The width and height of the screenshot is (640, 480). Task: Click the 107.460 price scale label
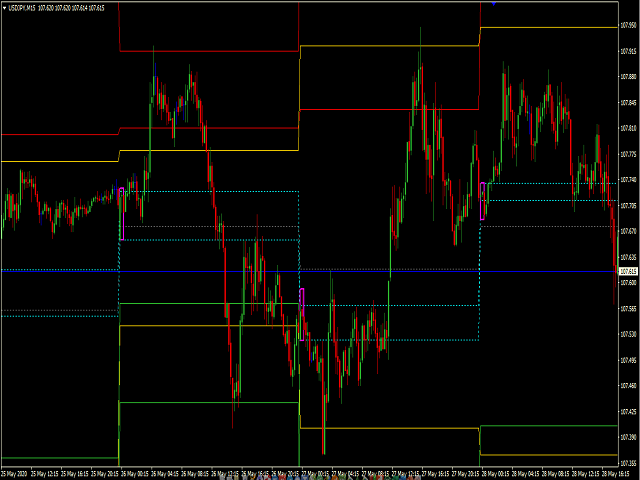[x=628, y=386]
